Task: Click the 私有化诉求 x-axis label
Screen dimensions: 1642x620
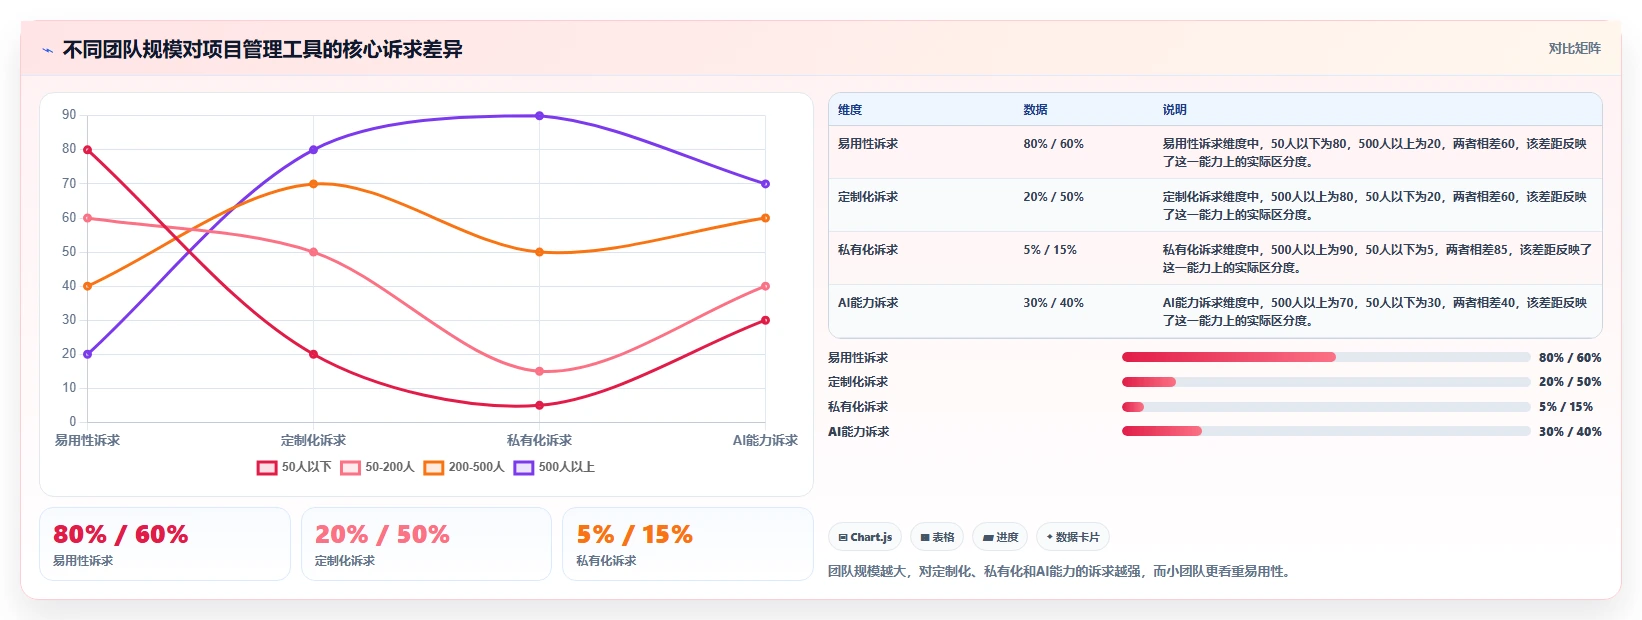Action: point(540,440)
